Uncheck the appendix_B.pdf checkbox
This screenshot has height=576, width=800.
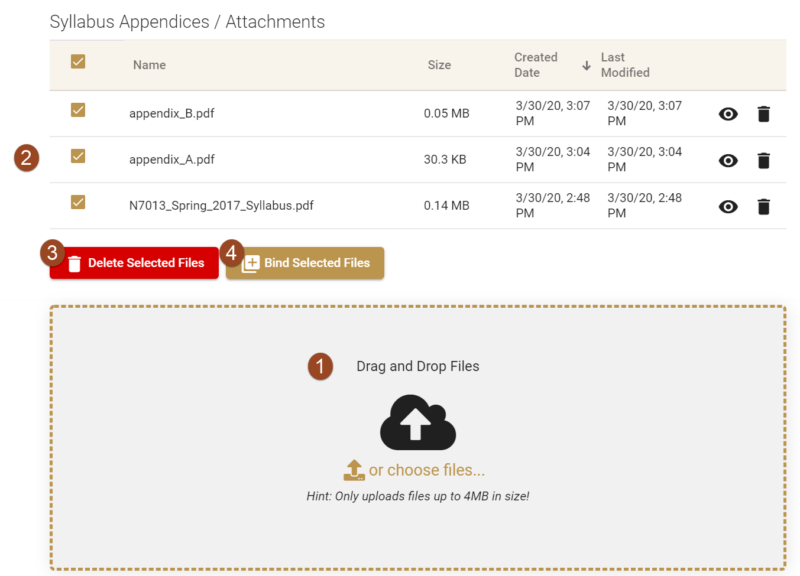pyautogui.click(x=78, y=110)
